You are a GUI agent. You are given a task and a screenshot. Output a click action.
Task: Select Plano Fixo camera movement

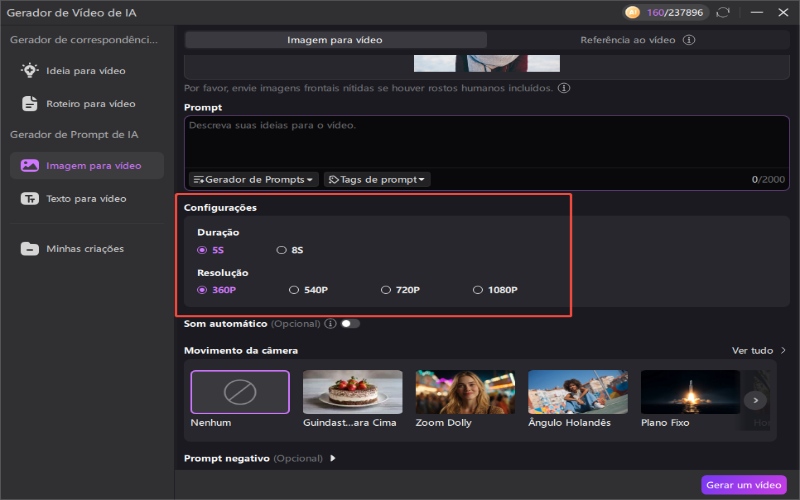pyautogui.click(x=690, y=392)
